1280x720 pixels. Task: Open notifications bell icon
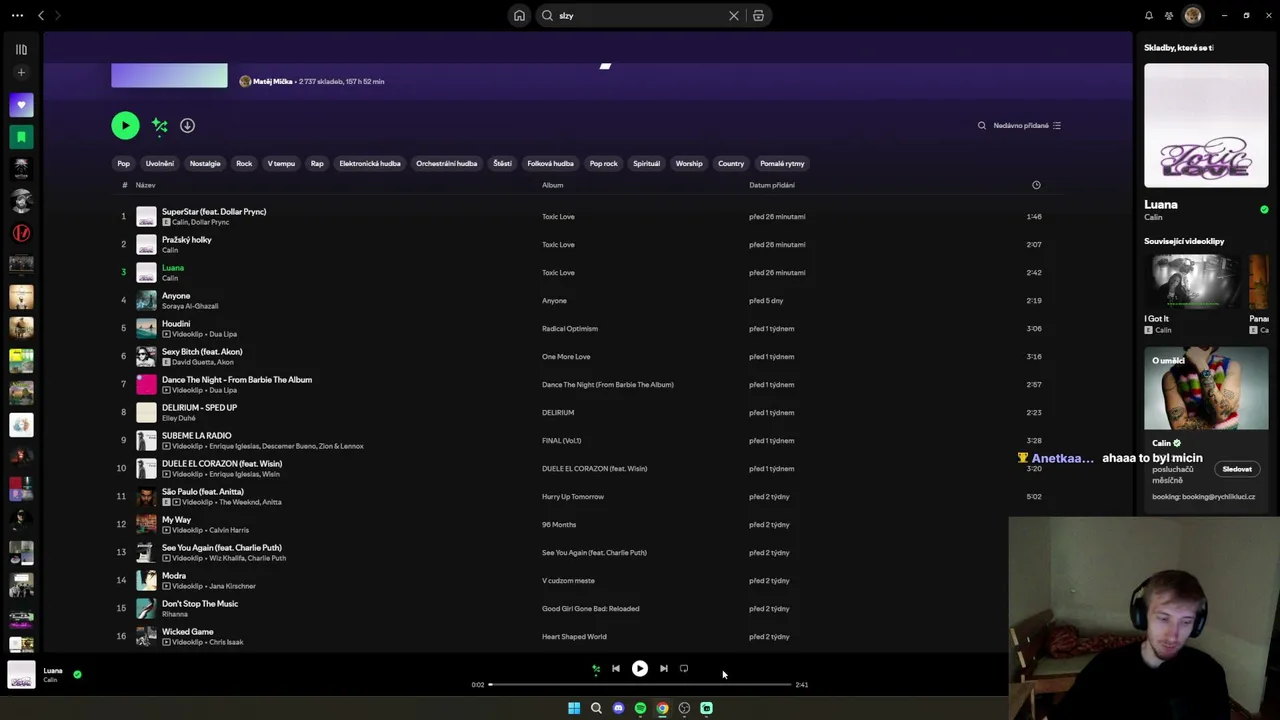coord(1148,16)
